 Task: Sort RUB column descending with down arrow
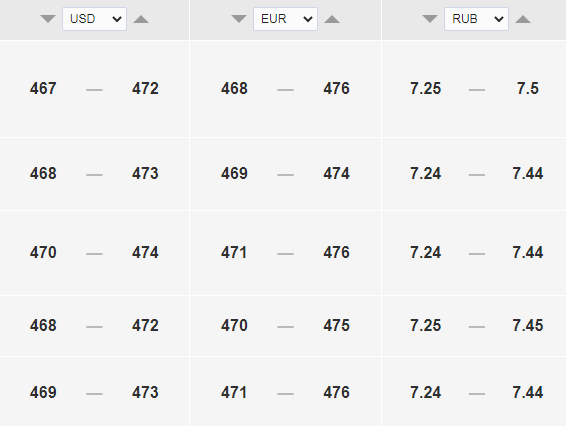click(x=430, y=19)
